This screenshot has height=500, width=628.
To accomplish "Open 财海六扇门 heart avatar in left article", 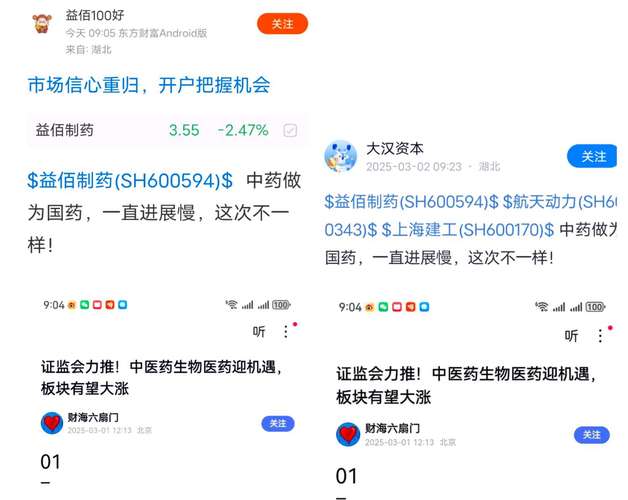I will 52,423.
